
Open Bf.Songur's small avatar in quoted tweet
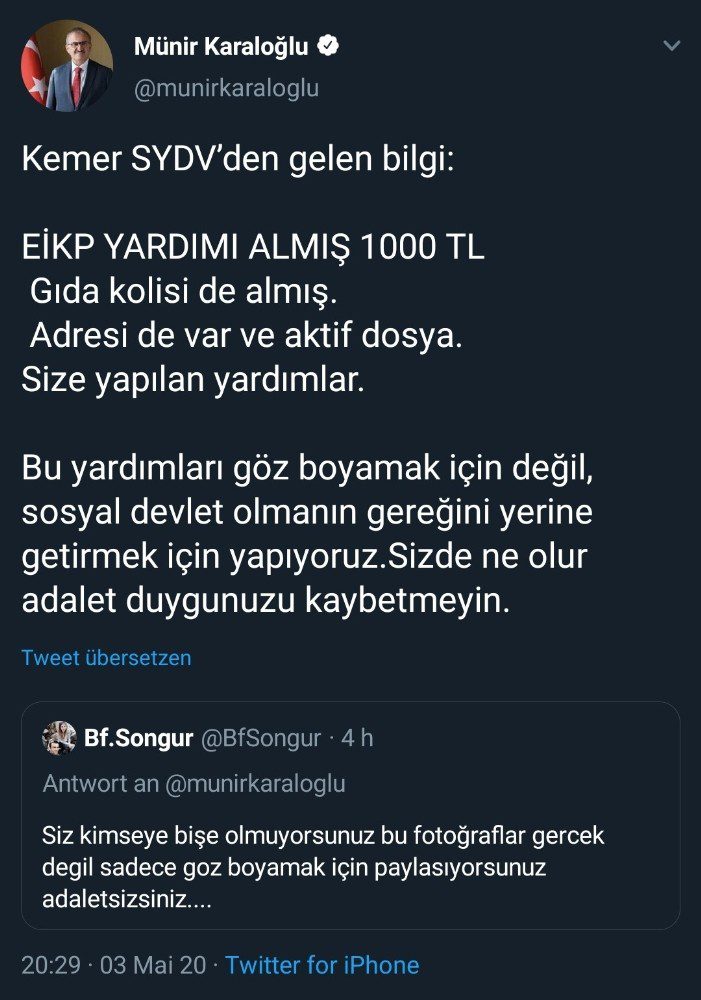pyautogui.click(x=60, y=738)
